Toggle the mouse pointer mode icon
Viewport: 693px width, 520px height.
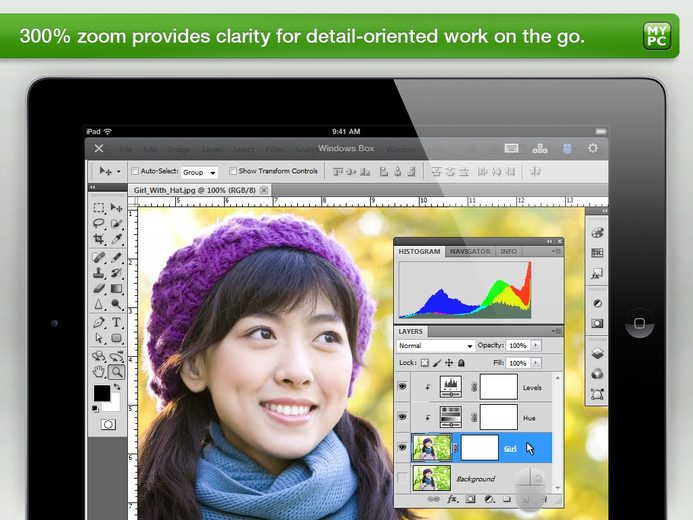pos(567,148)
